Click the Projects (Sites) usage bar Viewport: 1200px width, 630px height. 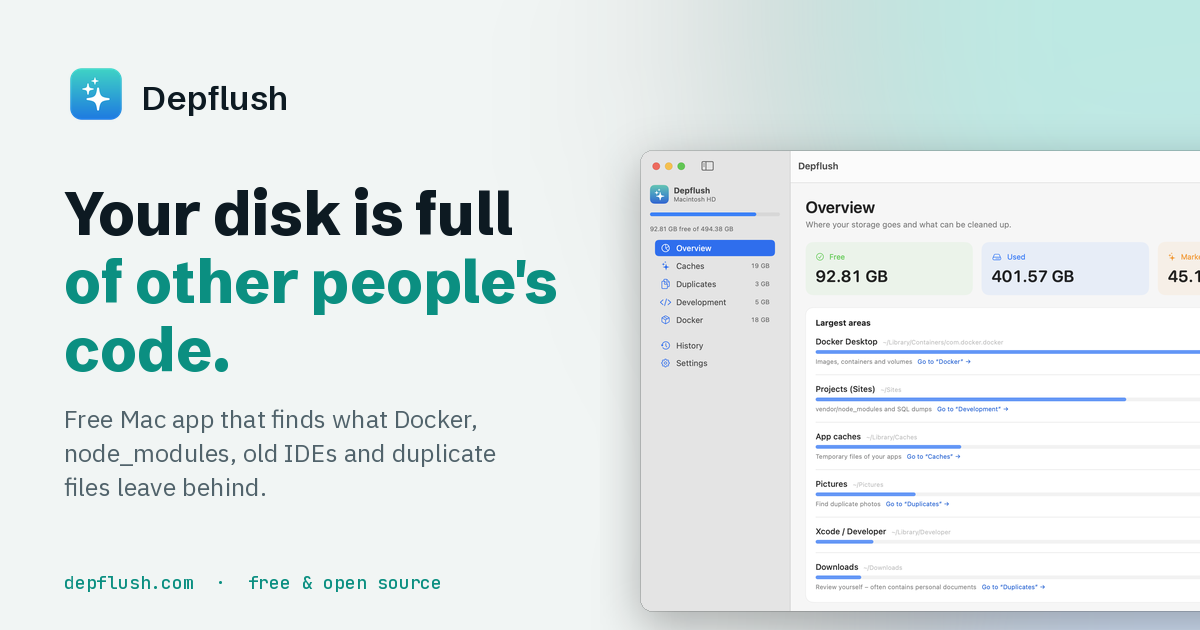pyautogui.click(x=1008, y=399)
